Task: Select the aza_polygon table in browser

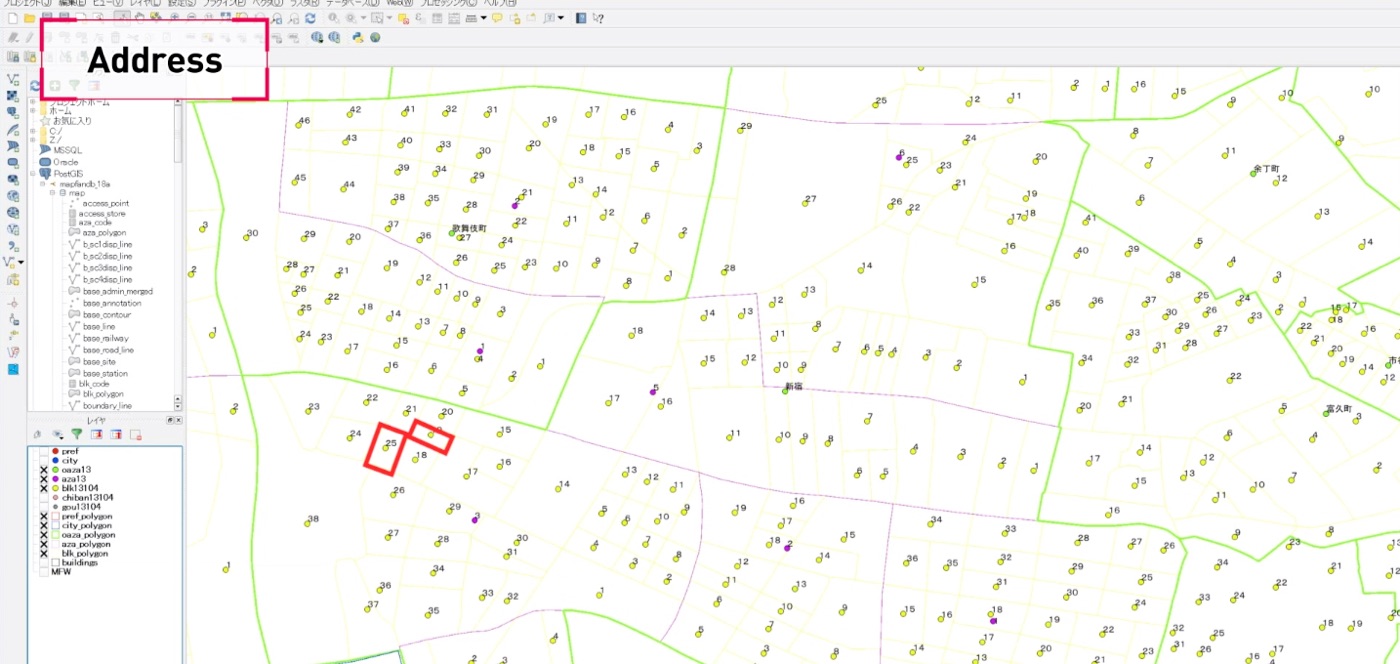Action: pos(103,232)
